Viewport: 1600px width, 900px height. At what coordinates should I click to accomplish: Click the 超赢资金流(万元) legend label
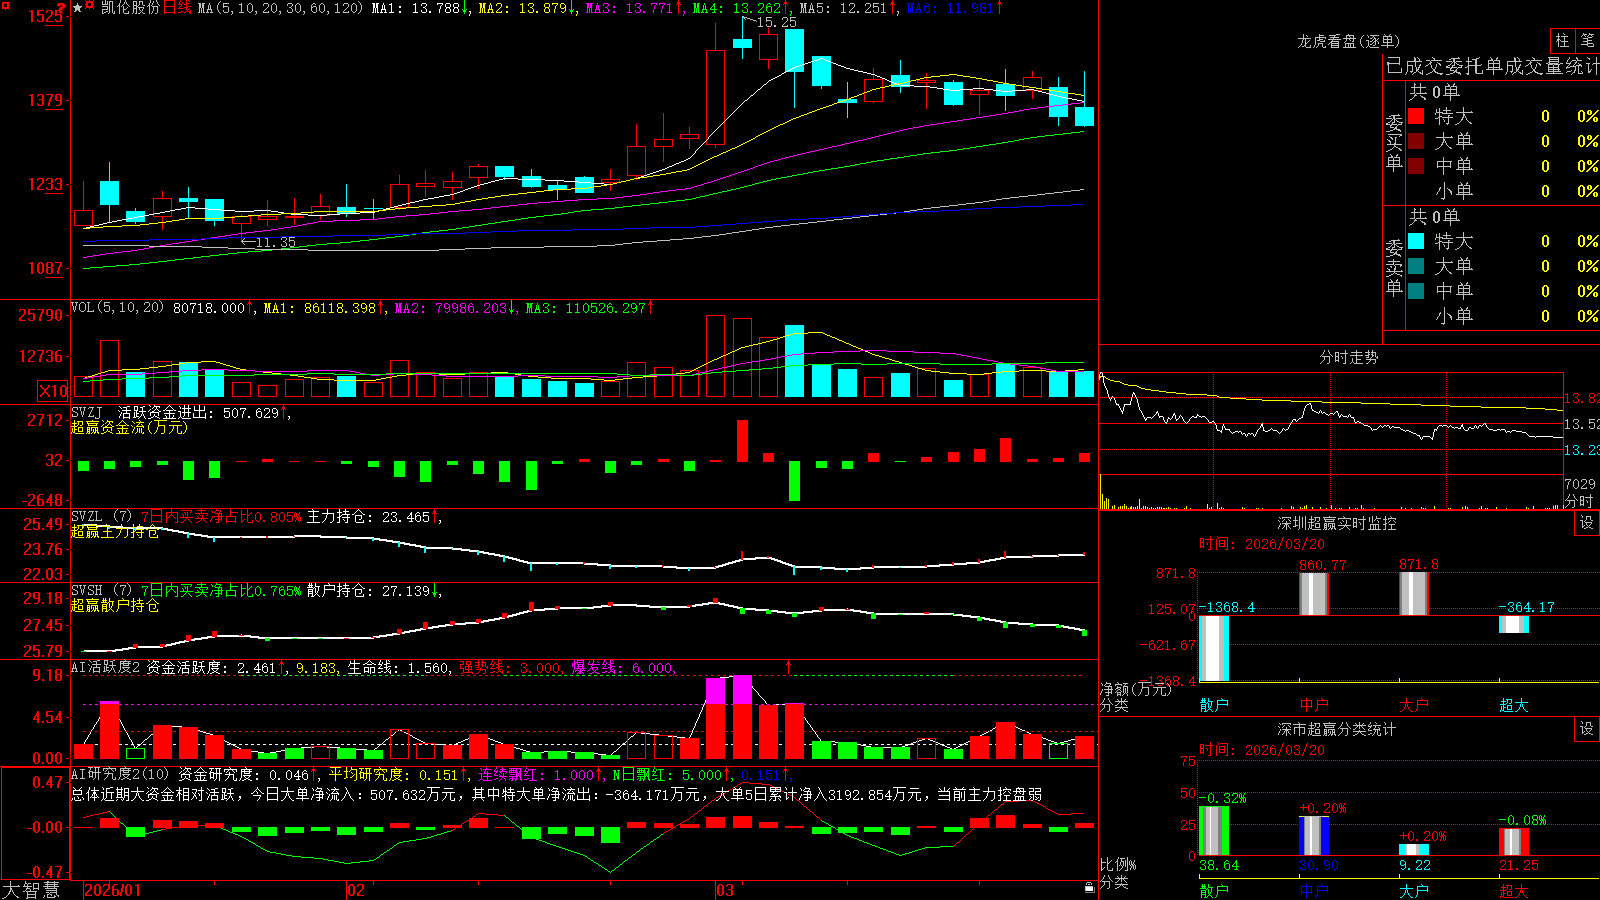coord(129,427)
